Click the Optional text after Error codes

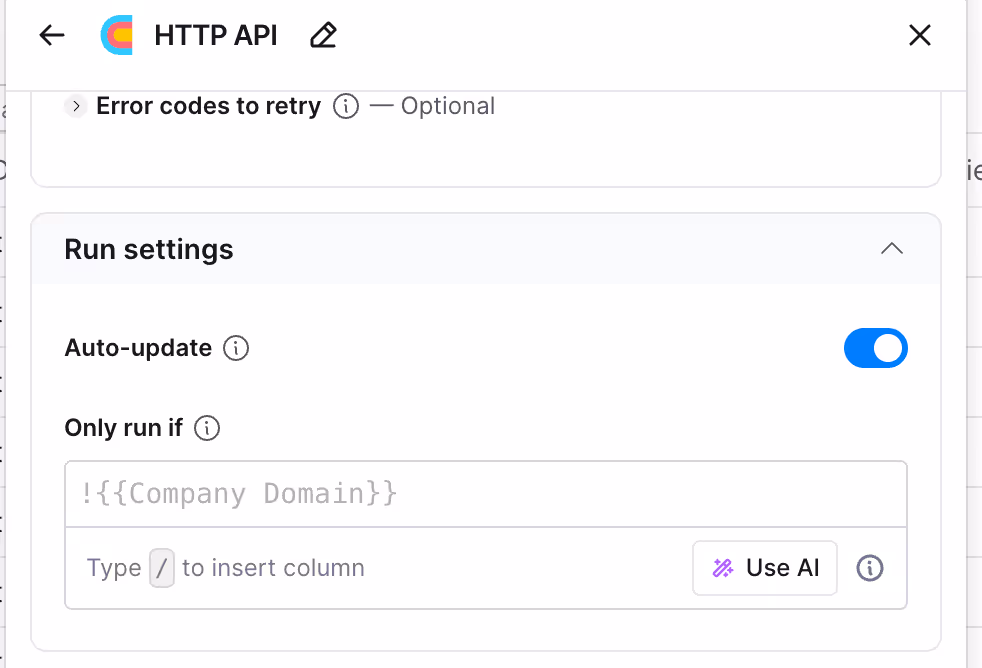pyautogui.click(x=447, y=106)
